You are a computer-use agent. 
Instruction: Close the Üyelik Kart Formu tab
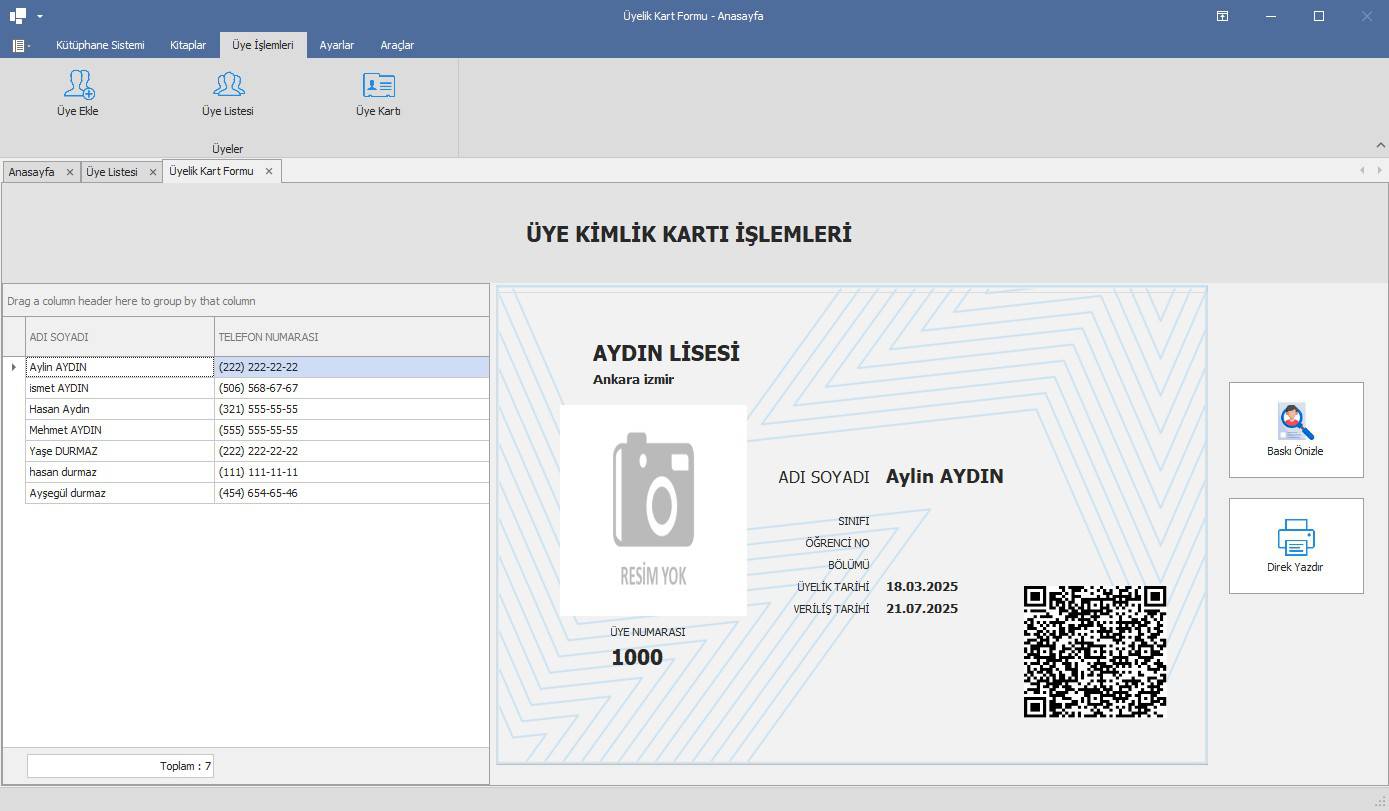pyautogui.click(x=269, y=171)
